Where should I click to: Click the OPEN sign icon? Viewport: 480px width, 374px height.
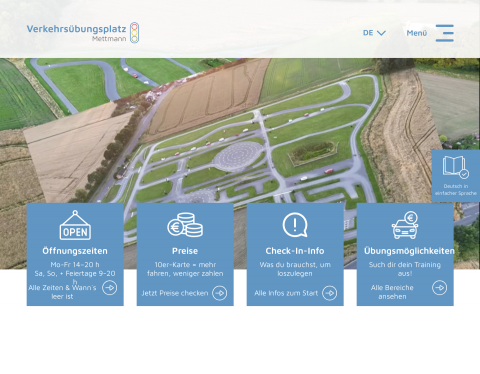(x=75, y=225)
